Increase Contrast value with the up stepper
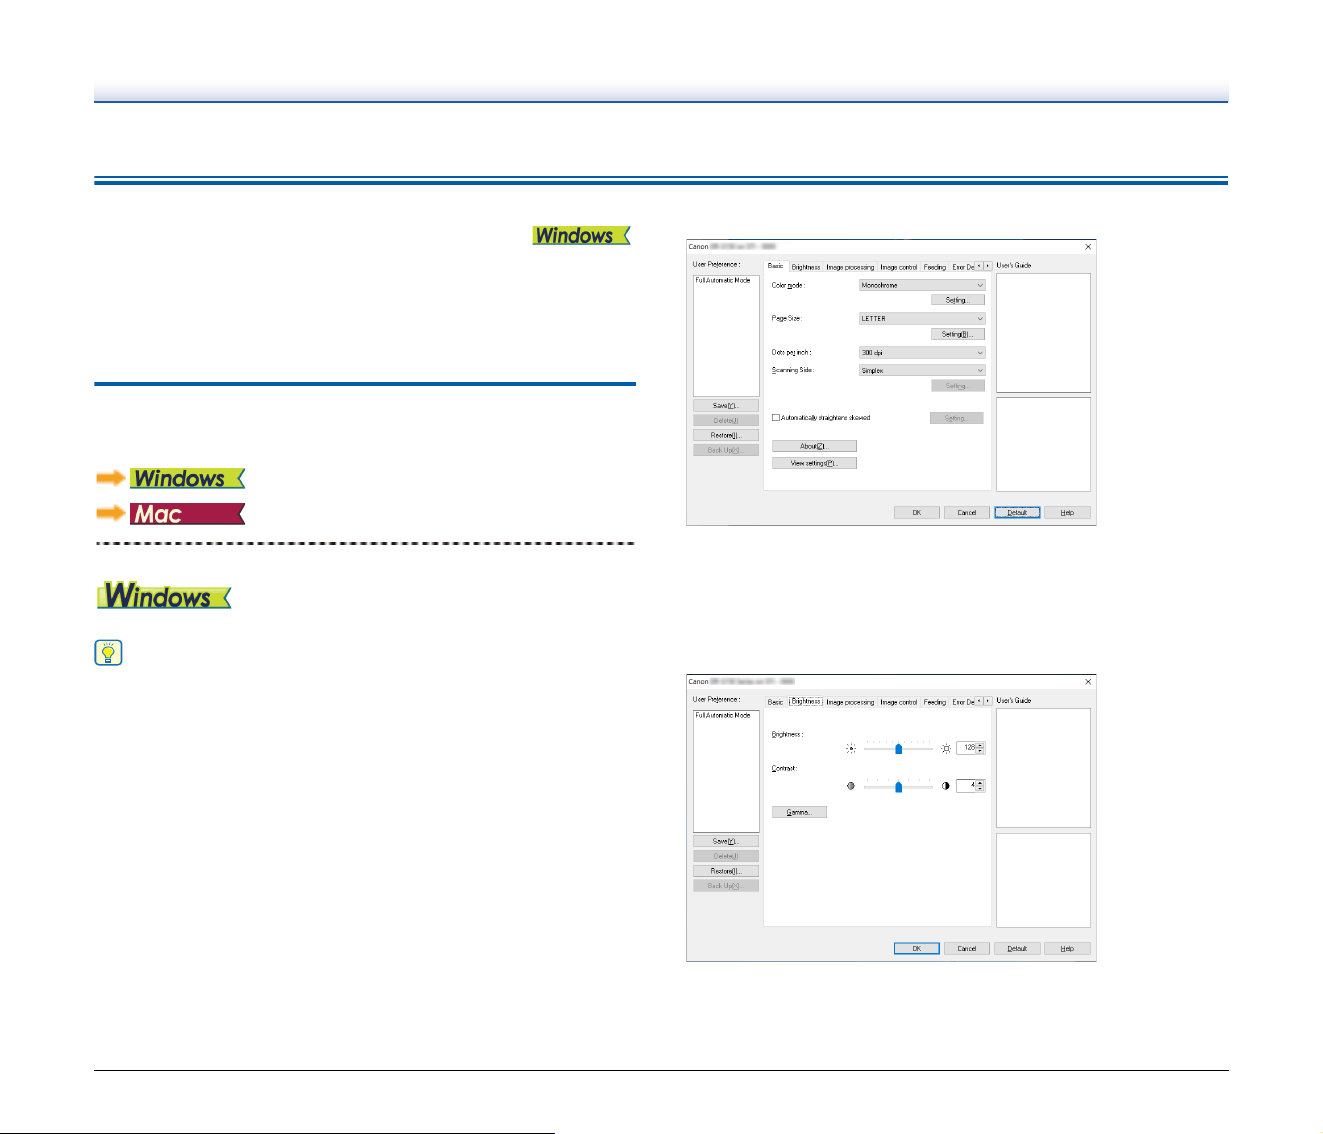 (x=980, y=783)
